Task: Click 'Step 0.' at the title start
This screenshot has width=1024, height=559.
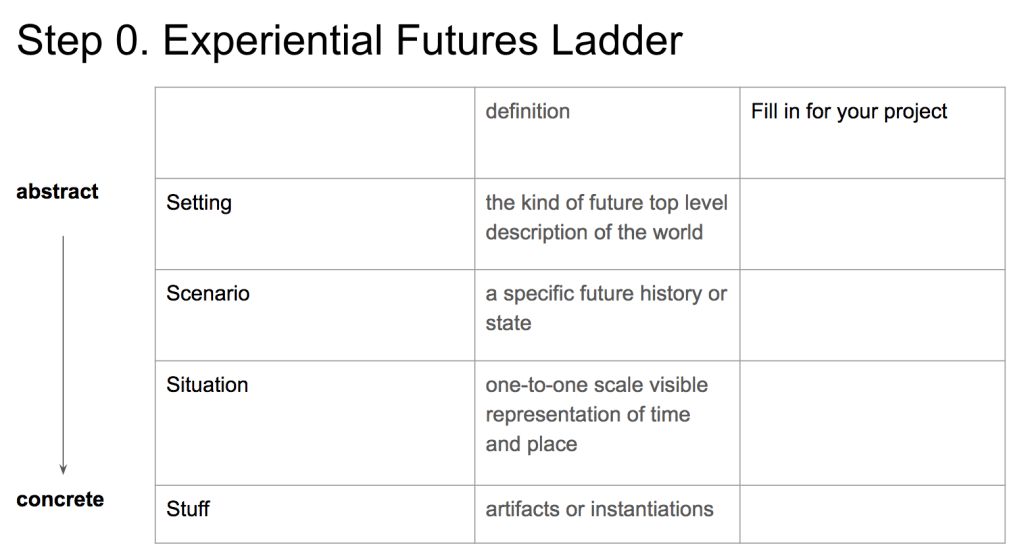Action: [82, 41]
